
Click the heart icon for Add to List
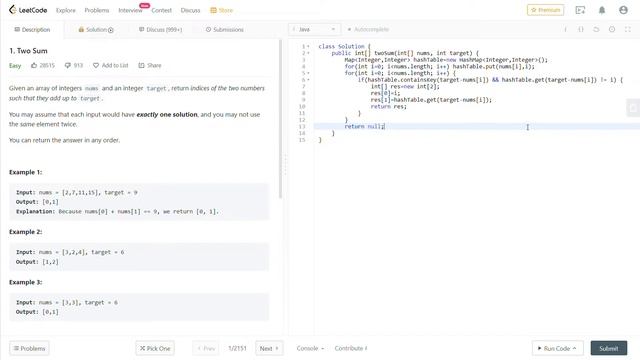(x=96, y=65)
